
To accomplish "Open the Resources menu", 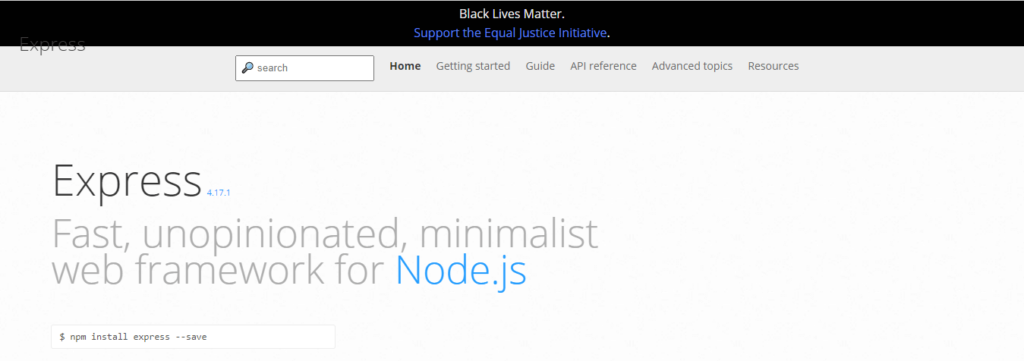I will [x=773, y=66].
